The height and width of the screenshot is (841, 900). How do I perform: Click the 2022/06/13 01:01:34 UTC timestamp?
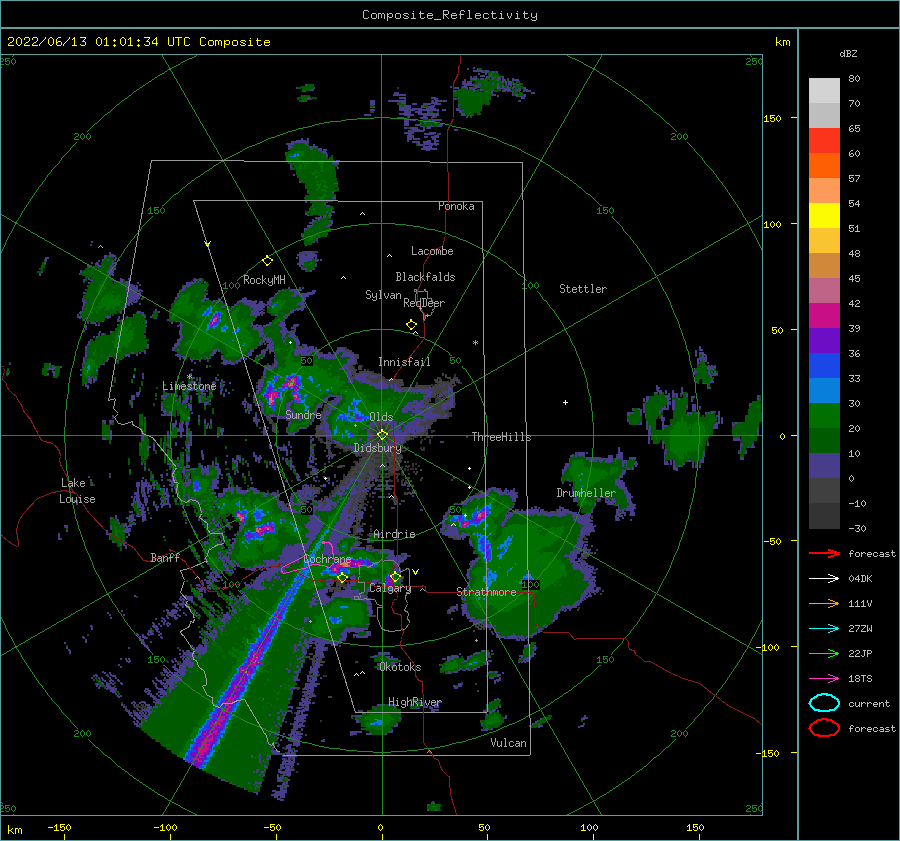[83, 41]
